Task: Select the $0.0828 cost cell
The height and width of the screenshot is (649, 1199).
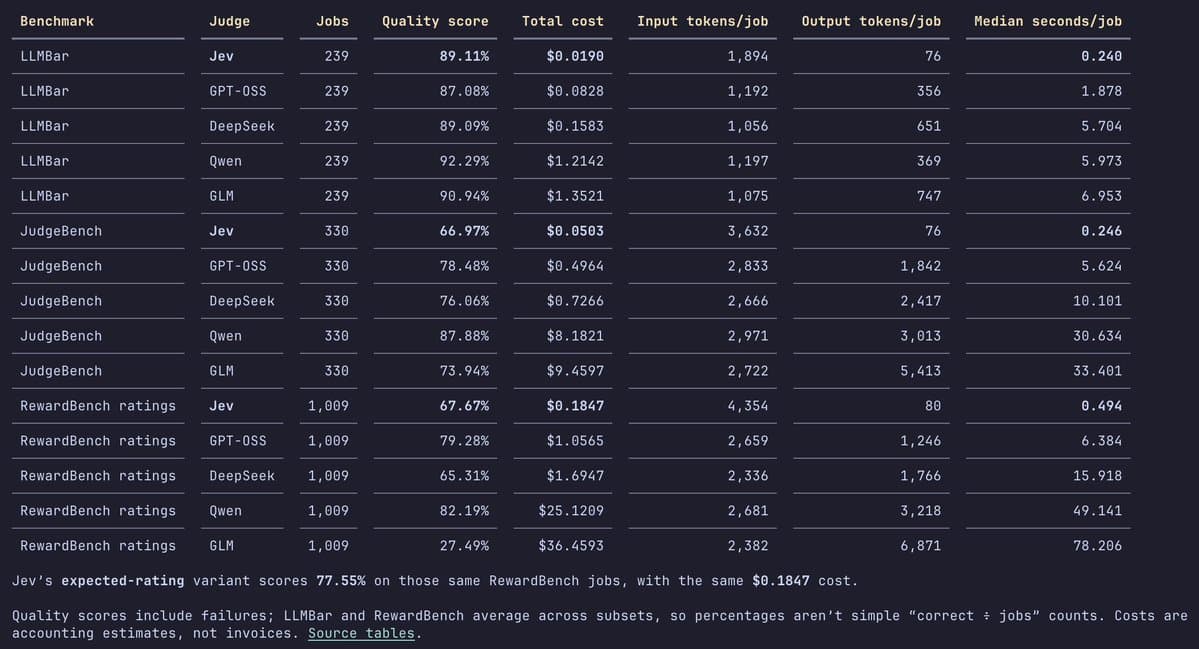Action: pyautogui.click(x=575, y=91)
